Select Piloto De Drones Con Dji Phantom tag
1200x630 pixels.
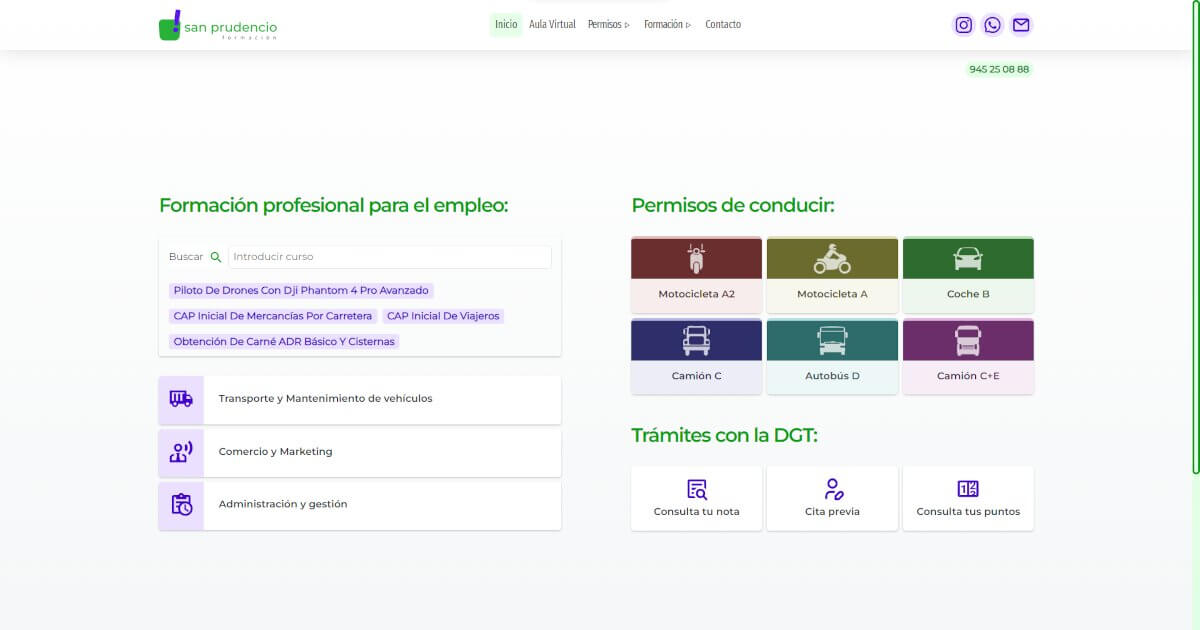click(x=301, y=291)
